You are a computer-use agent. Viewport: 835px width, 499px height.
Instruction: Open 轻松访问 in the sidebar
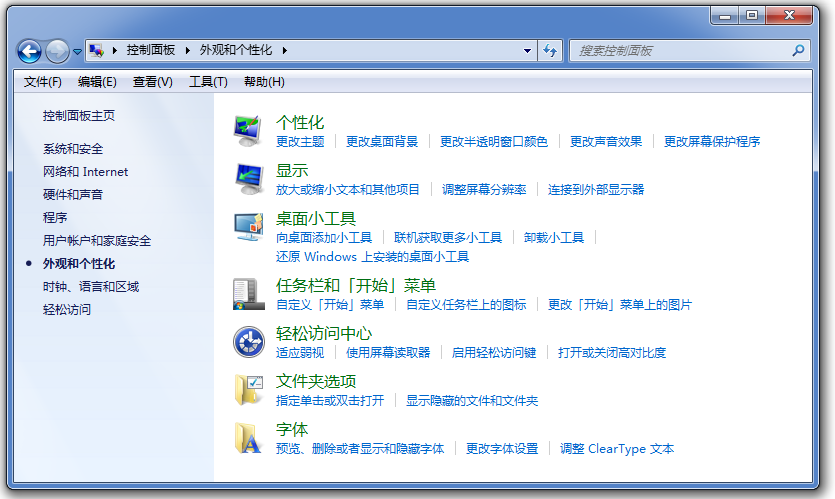click(x=67, y=309)
